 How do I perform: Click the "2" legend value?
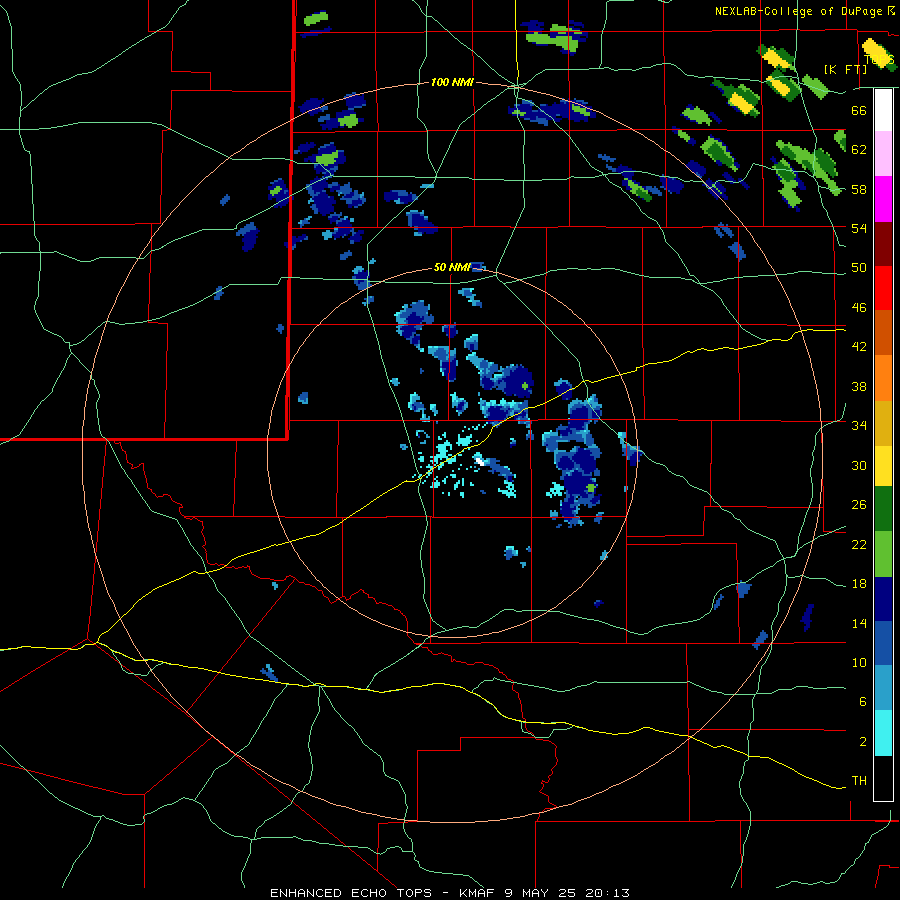[x=863, y=742]
